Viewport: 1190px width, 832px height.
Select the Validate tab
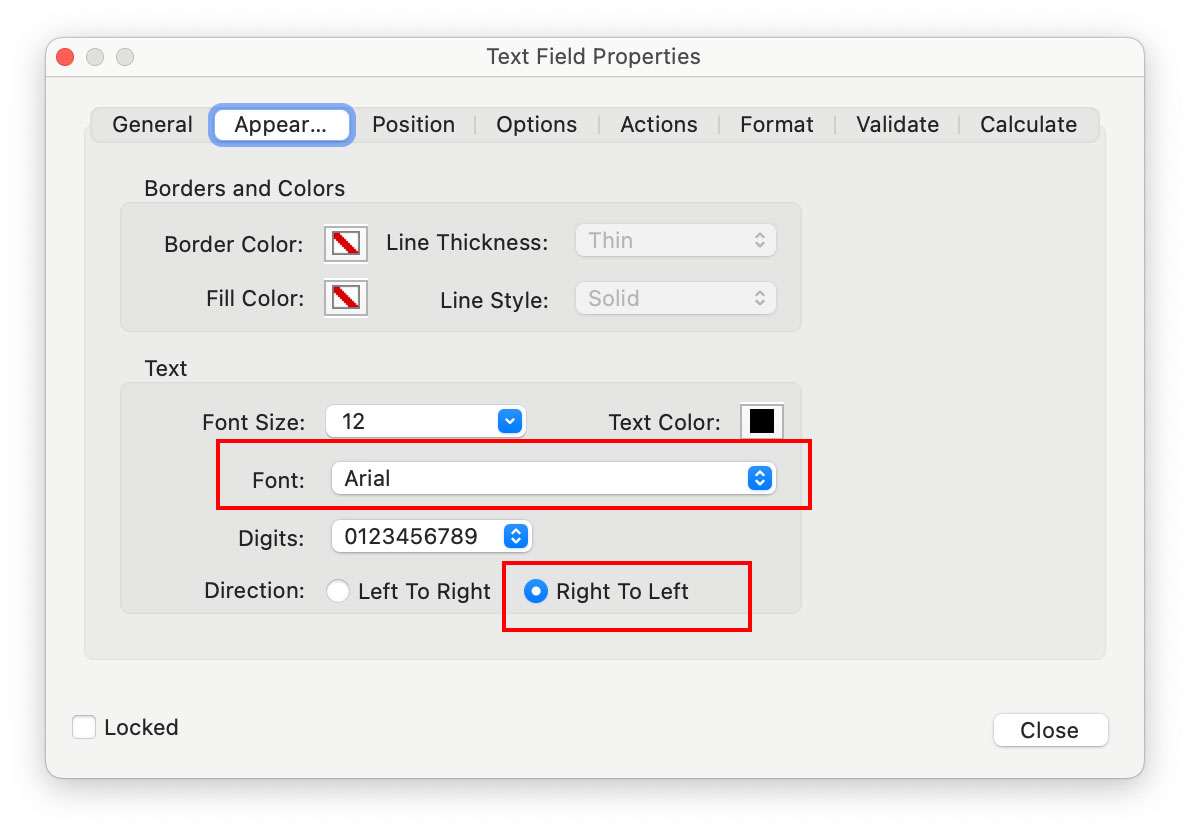[x=896, y=124]
